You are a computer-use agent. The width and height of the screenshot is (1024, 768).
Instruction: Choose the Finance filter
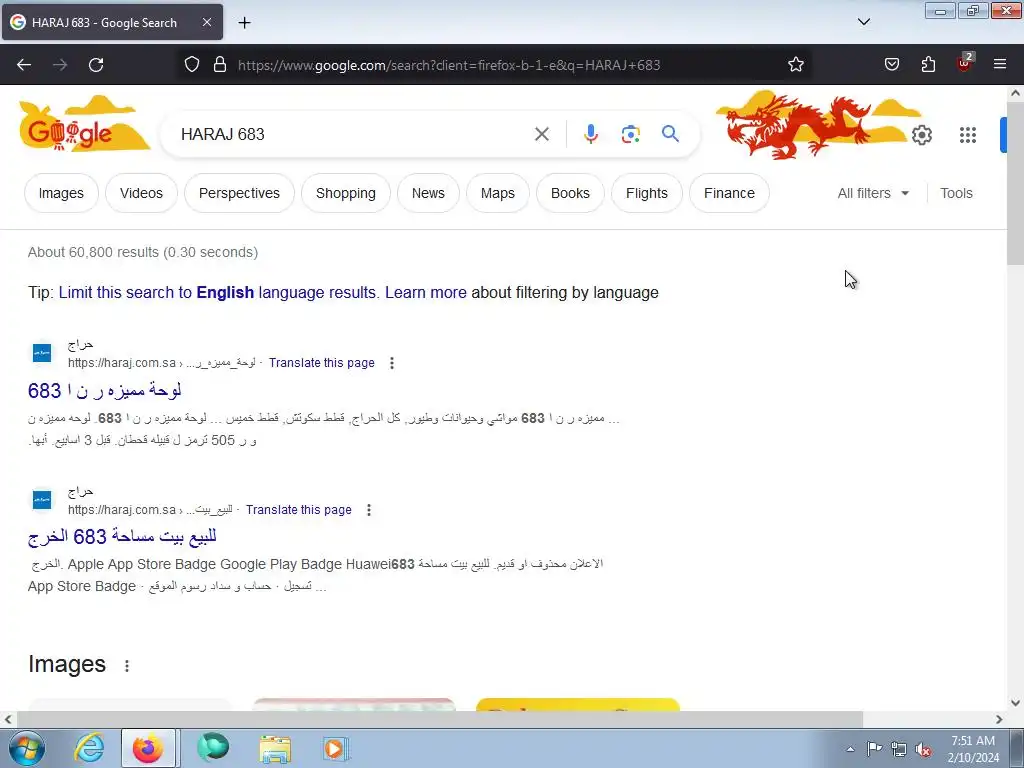tap(729, 193)
